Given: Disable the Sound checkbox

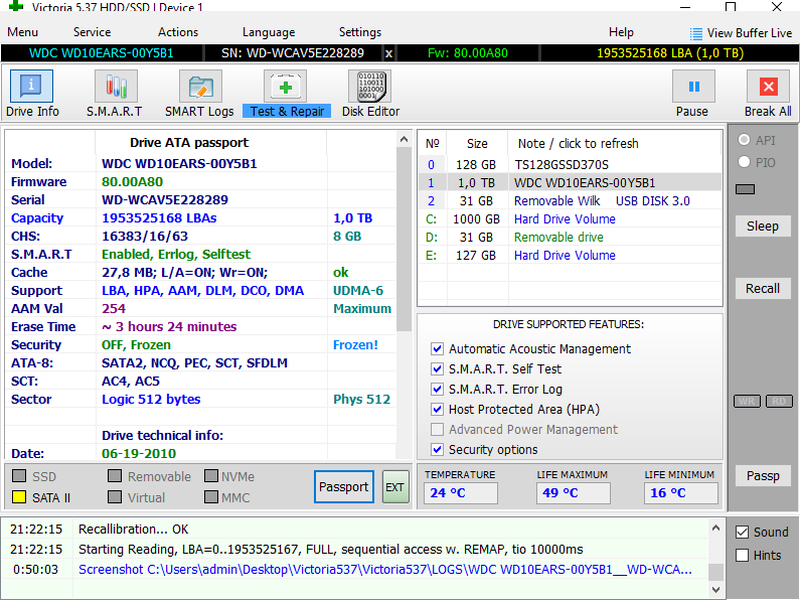Looking at the screenshot, I should [742, 532].
